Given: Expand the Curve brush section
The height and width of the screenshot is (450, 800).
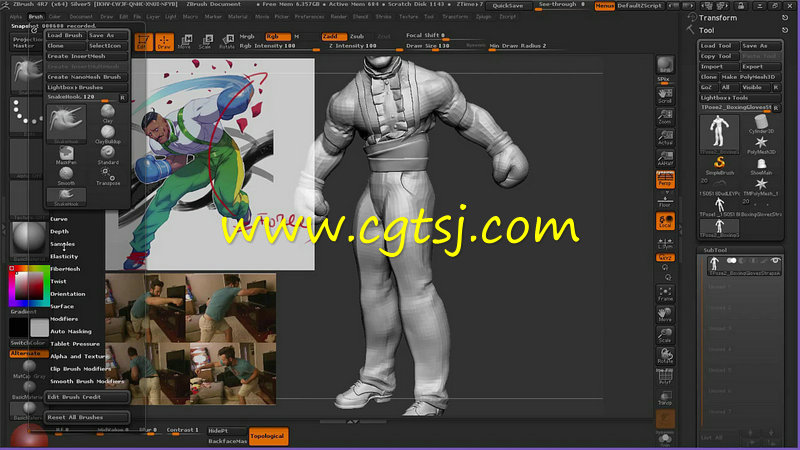Looking at the screenshot, I should pos(59,219).
